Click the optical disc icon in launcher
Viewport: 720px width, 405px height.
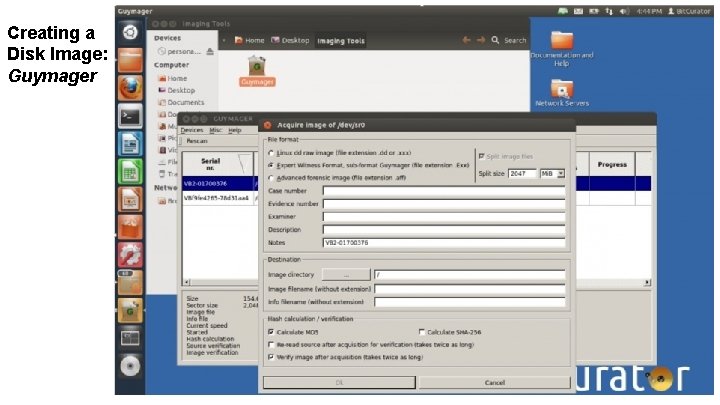tap(130, 366)
